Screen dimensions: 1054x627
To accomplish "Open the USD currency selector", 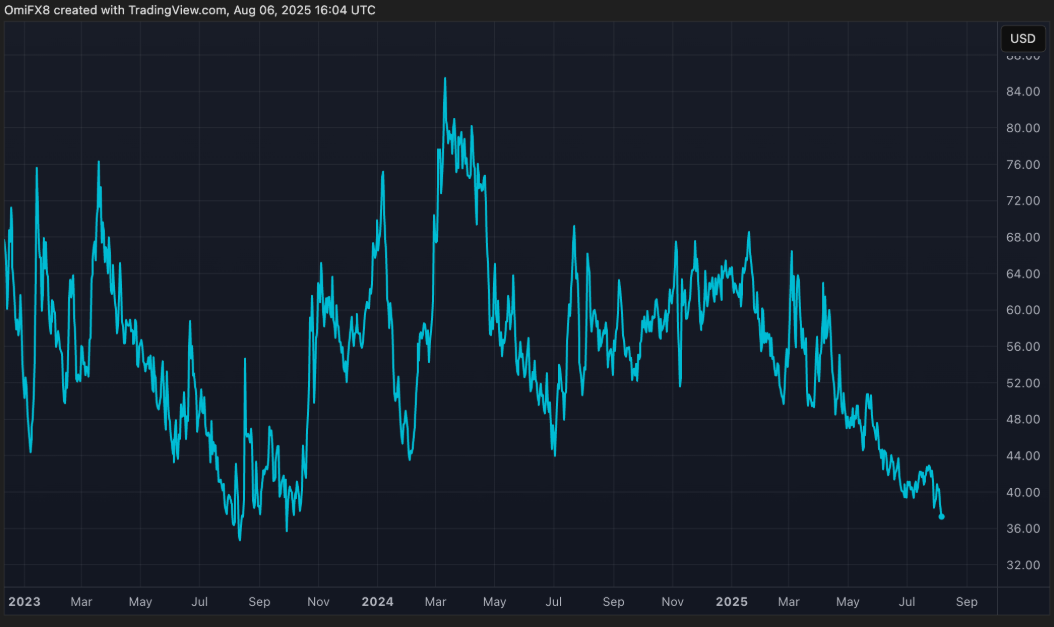I will pyautogui.click(x=1022, y=39).
